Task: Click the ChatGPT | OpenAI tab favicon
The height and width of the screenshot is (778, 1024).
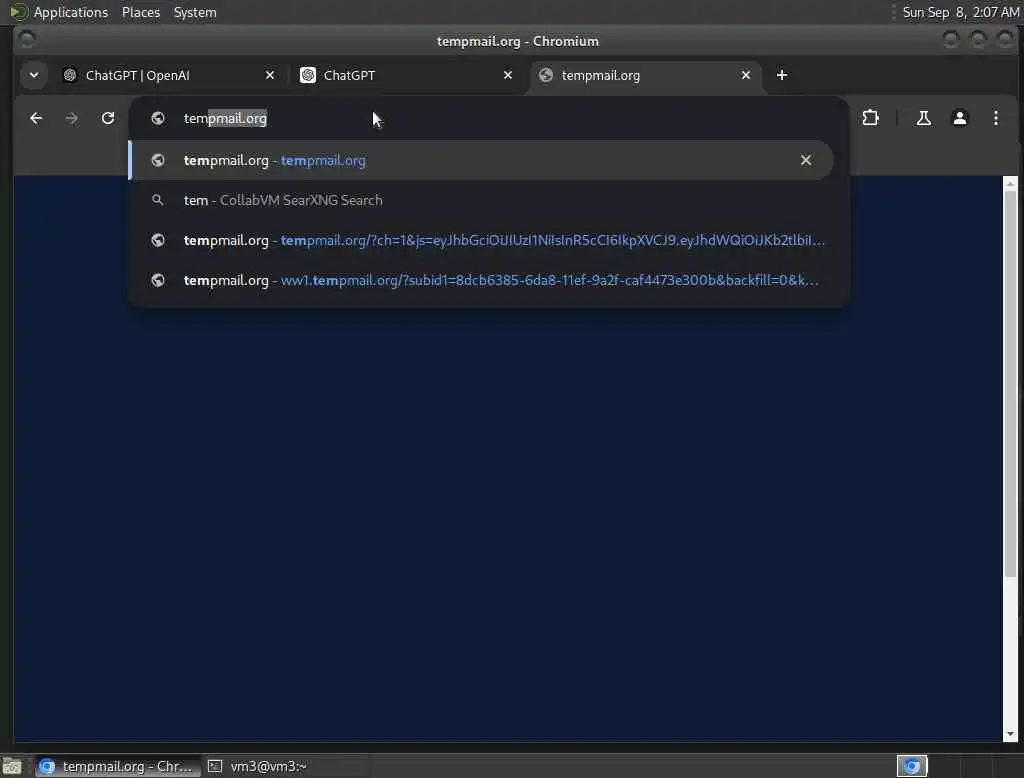Action: 70,75
